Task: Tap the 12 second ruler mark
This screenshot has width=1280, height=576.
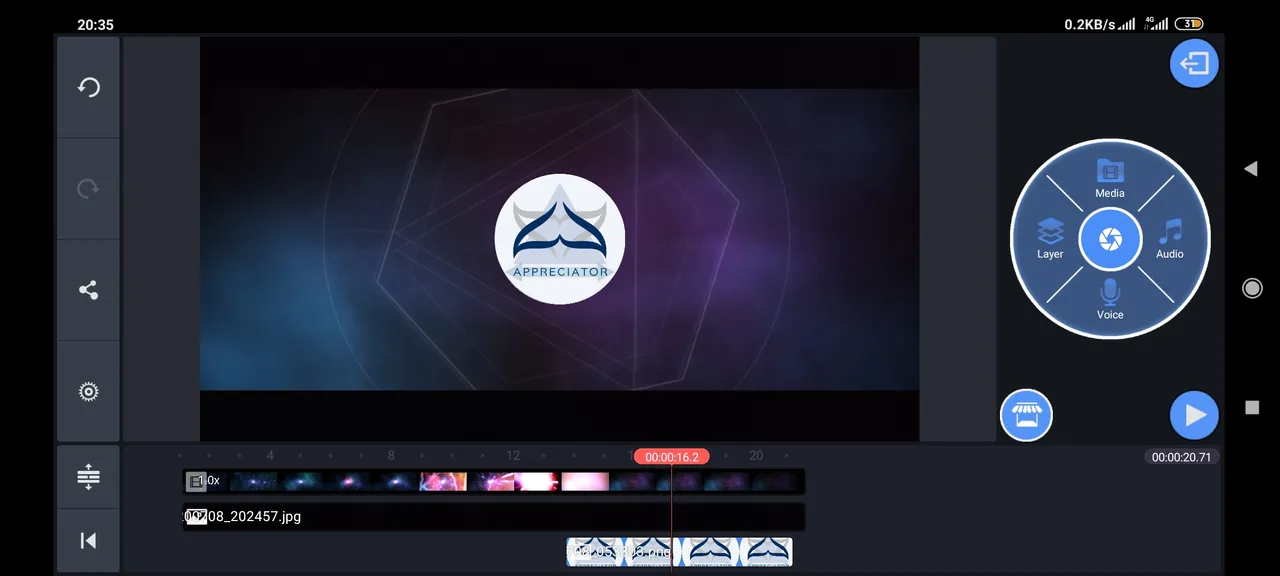Action: click(x=513, y=456)
